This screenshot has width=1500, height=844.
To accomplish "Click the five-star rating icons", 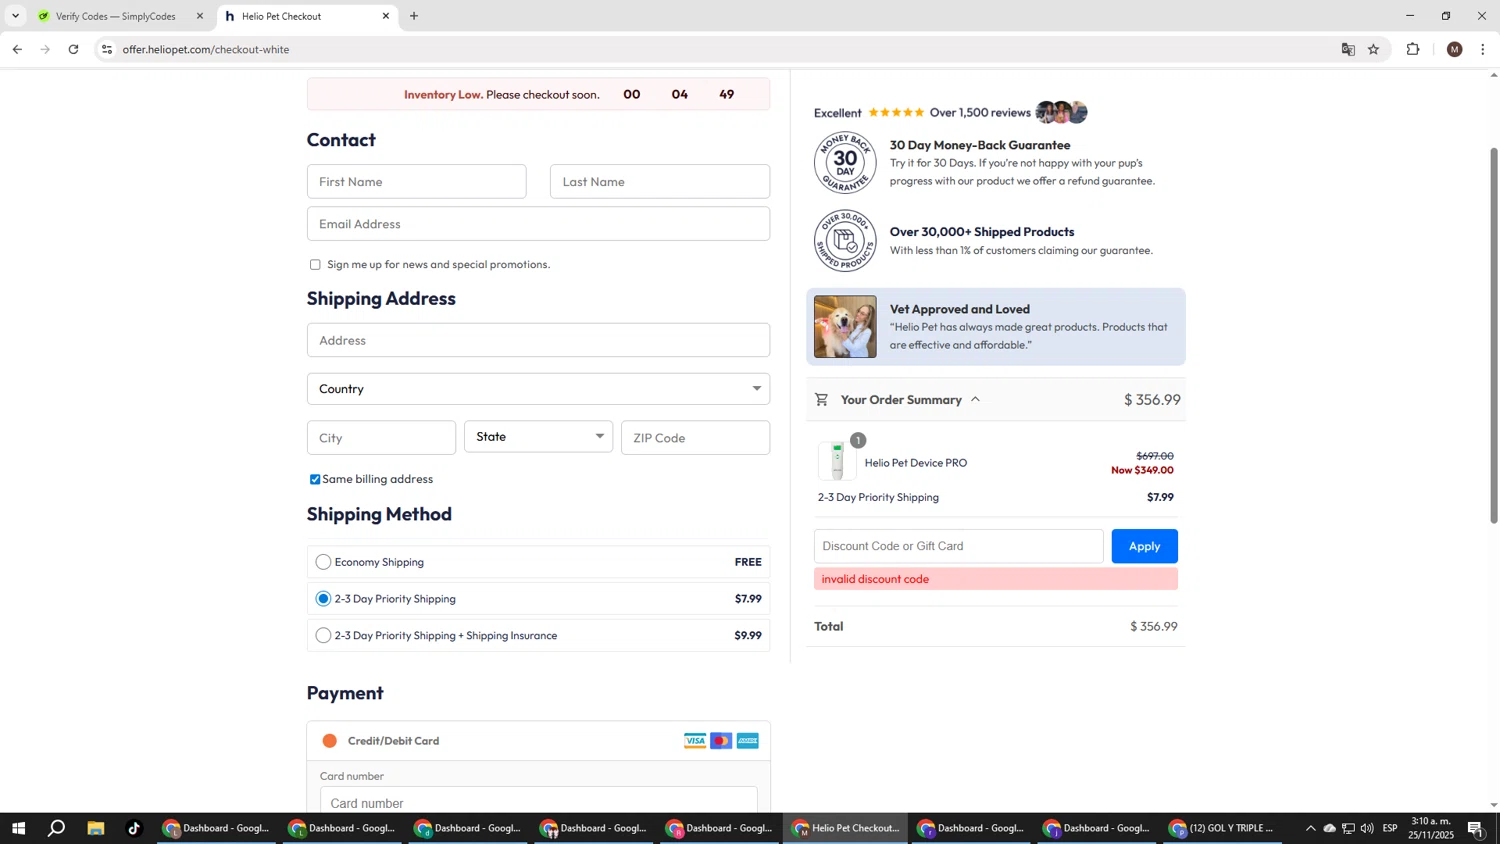I will (896, 113).
